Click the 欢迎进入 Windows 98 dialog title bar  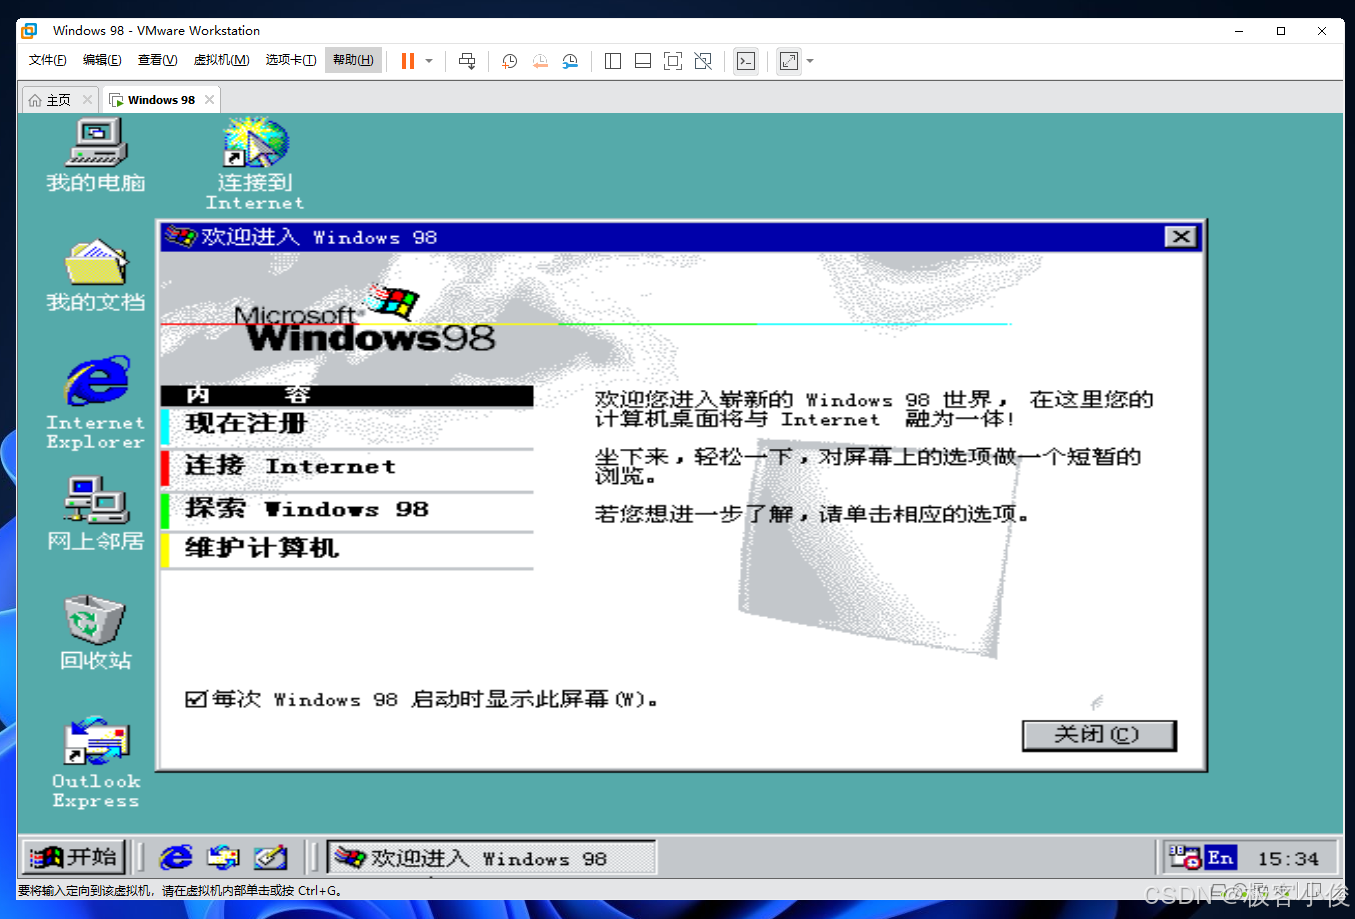[680, 237]
